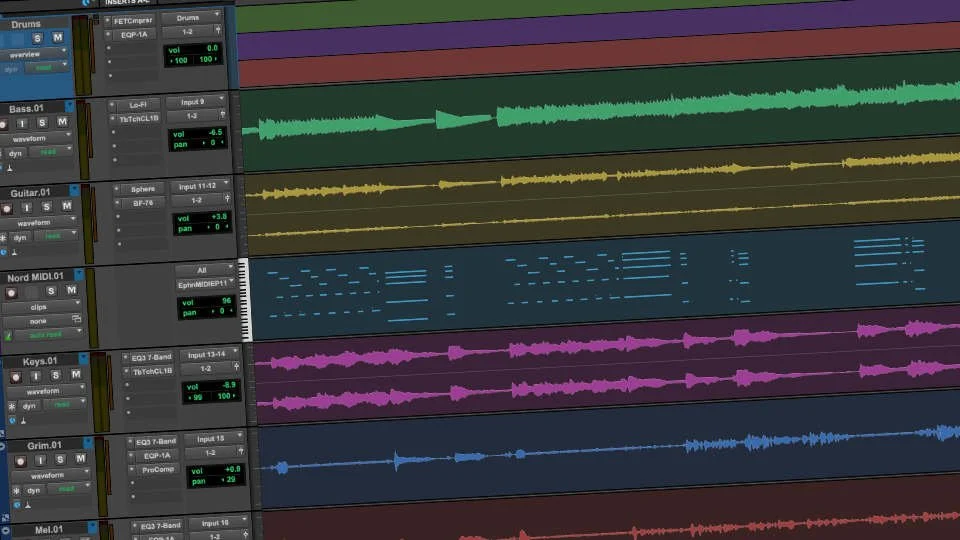Mute the Keys.01 track
Image resolution: width=960 pixels, height=540 pixels.
75,374
